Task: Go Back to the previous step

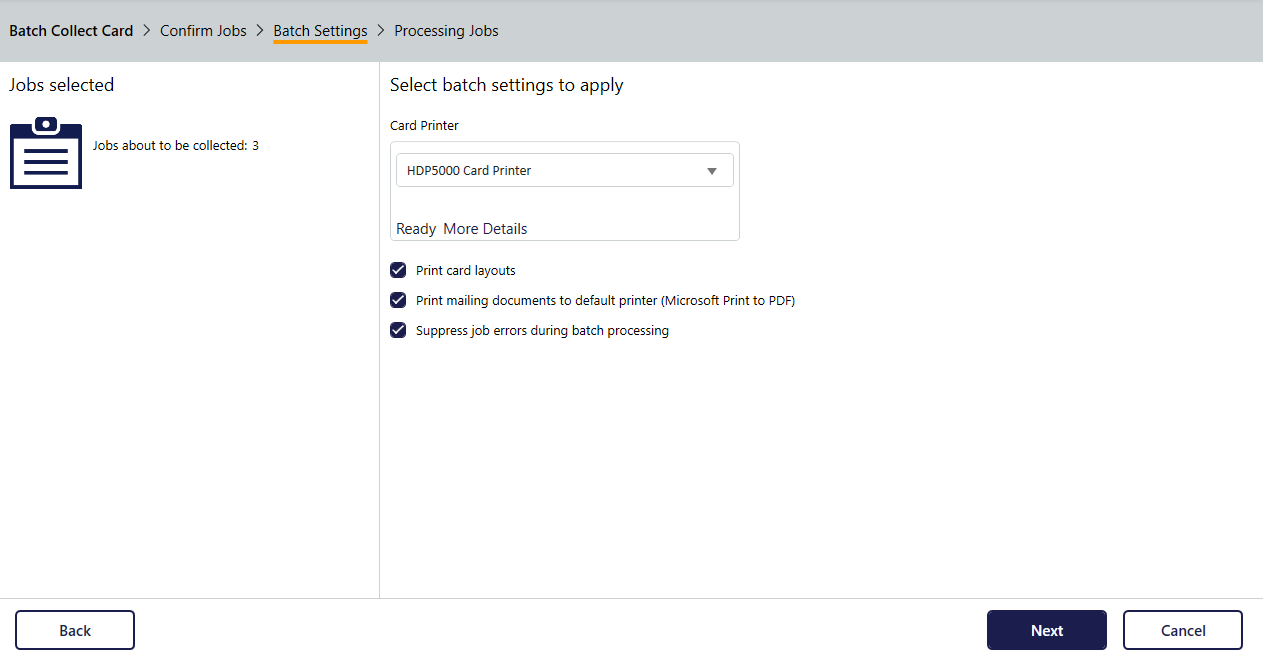Action: (x=75, y=630)
